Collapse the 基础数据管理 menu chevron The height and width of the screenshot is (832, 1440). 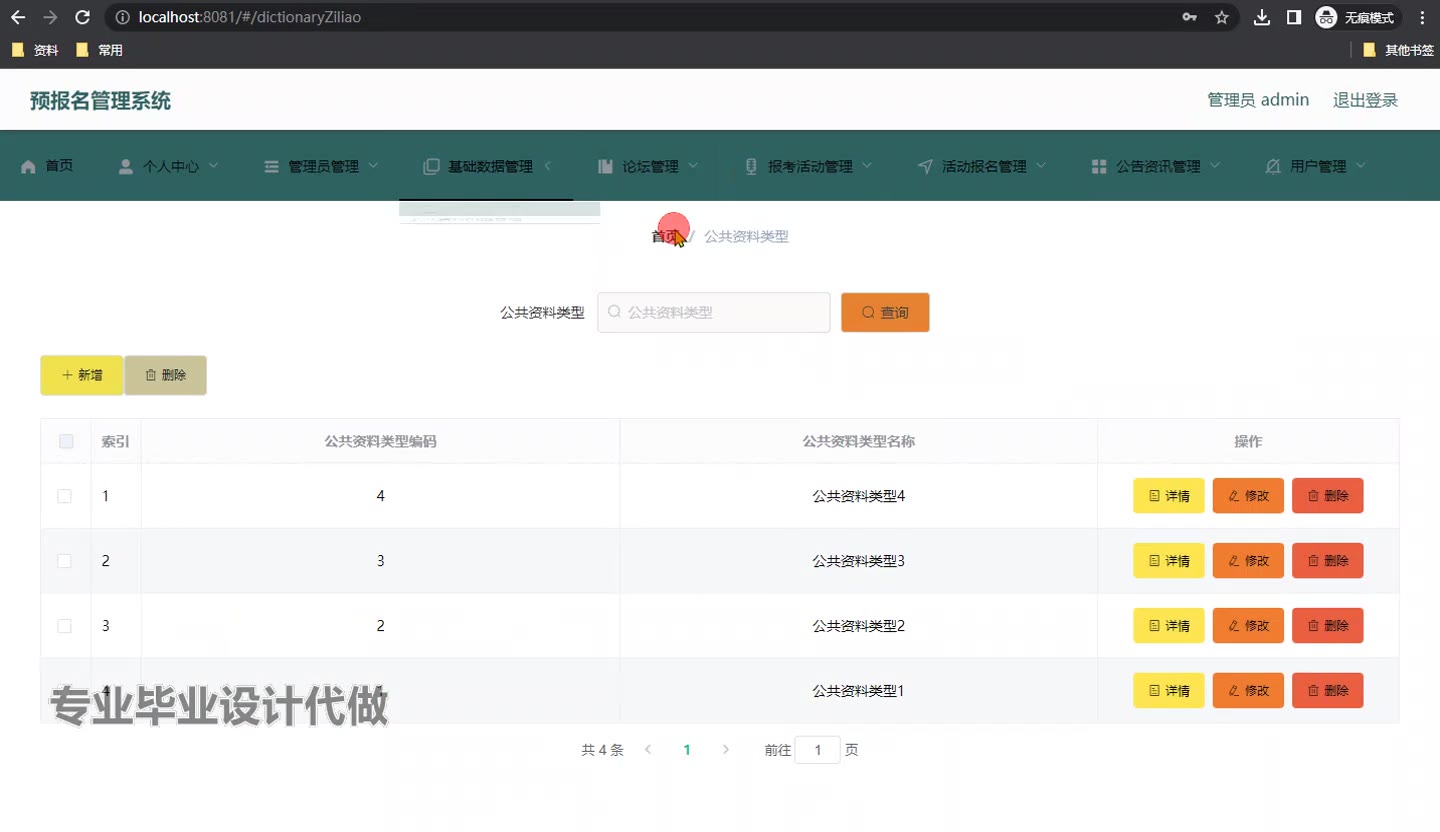548,166
